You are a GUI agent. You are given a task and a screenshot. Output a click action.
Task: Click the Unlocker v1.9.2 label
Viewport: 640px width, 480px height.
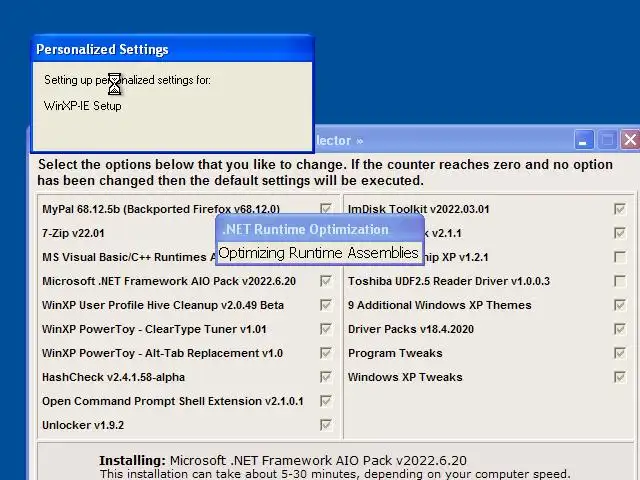[x=83, y=425]
